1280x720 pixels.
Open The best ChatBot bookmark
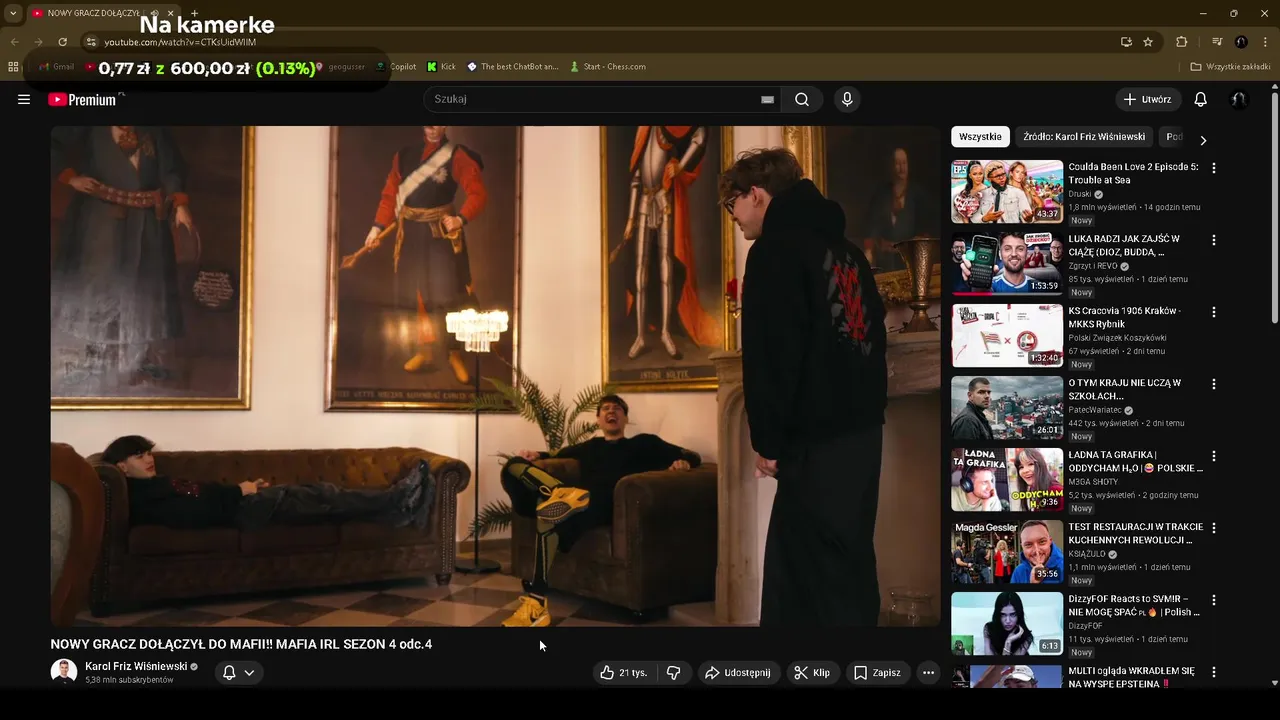513,67
